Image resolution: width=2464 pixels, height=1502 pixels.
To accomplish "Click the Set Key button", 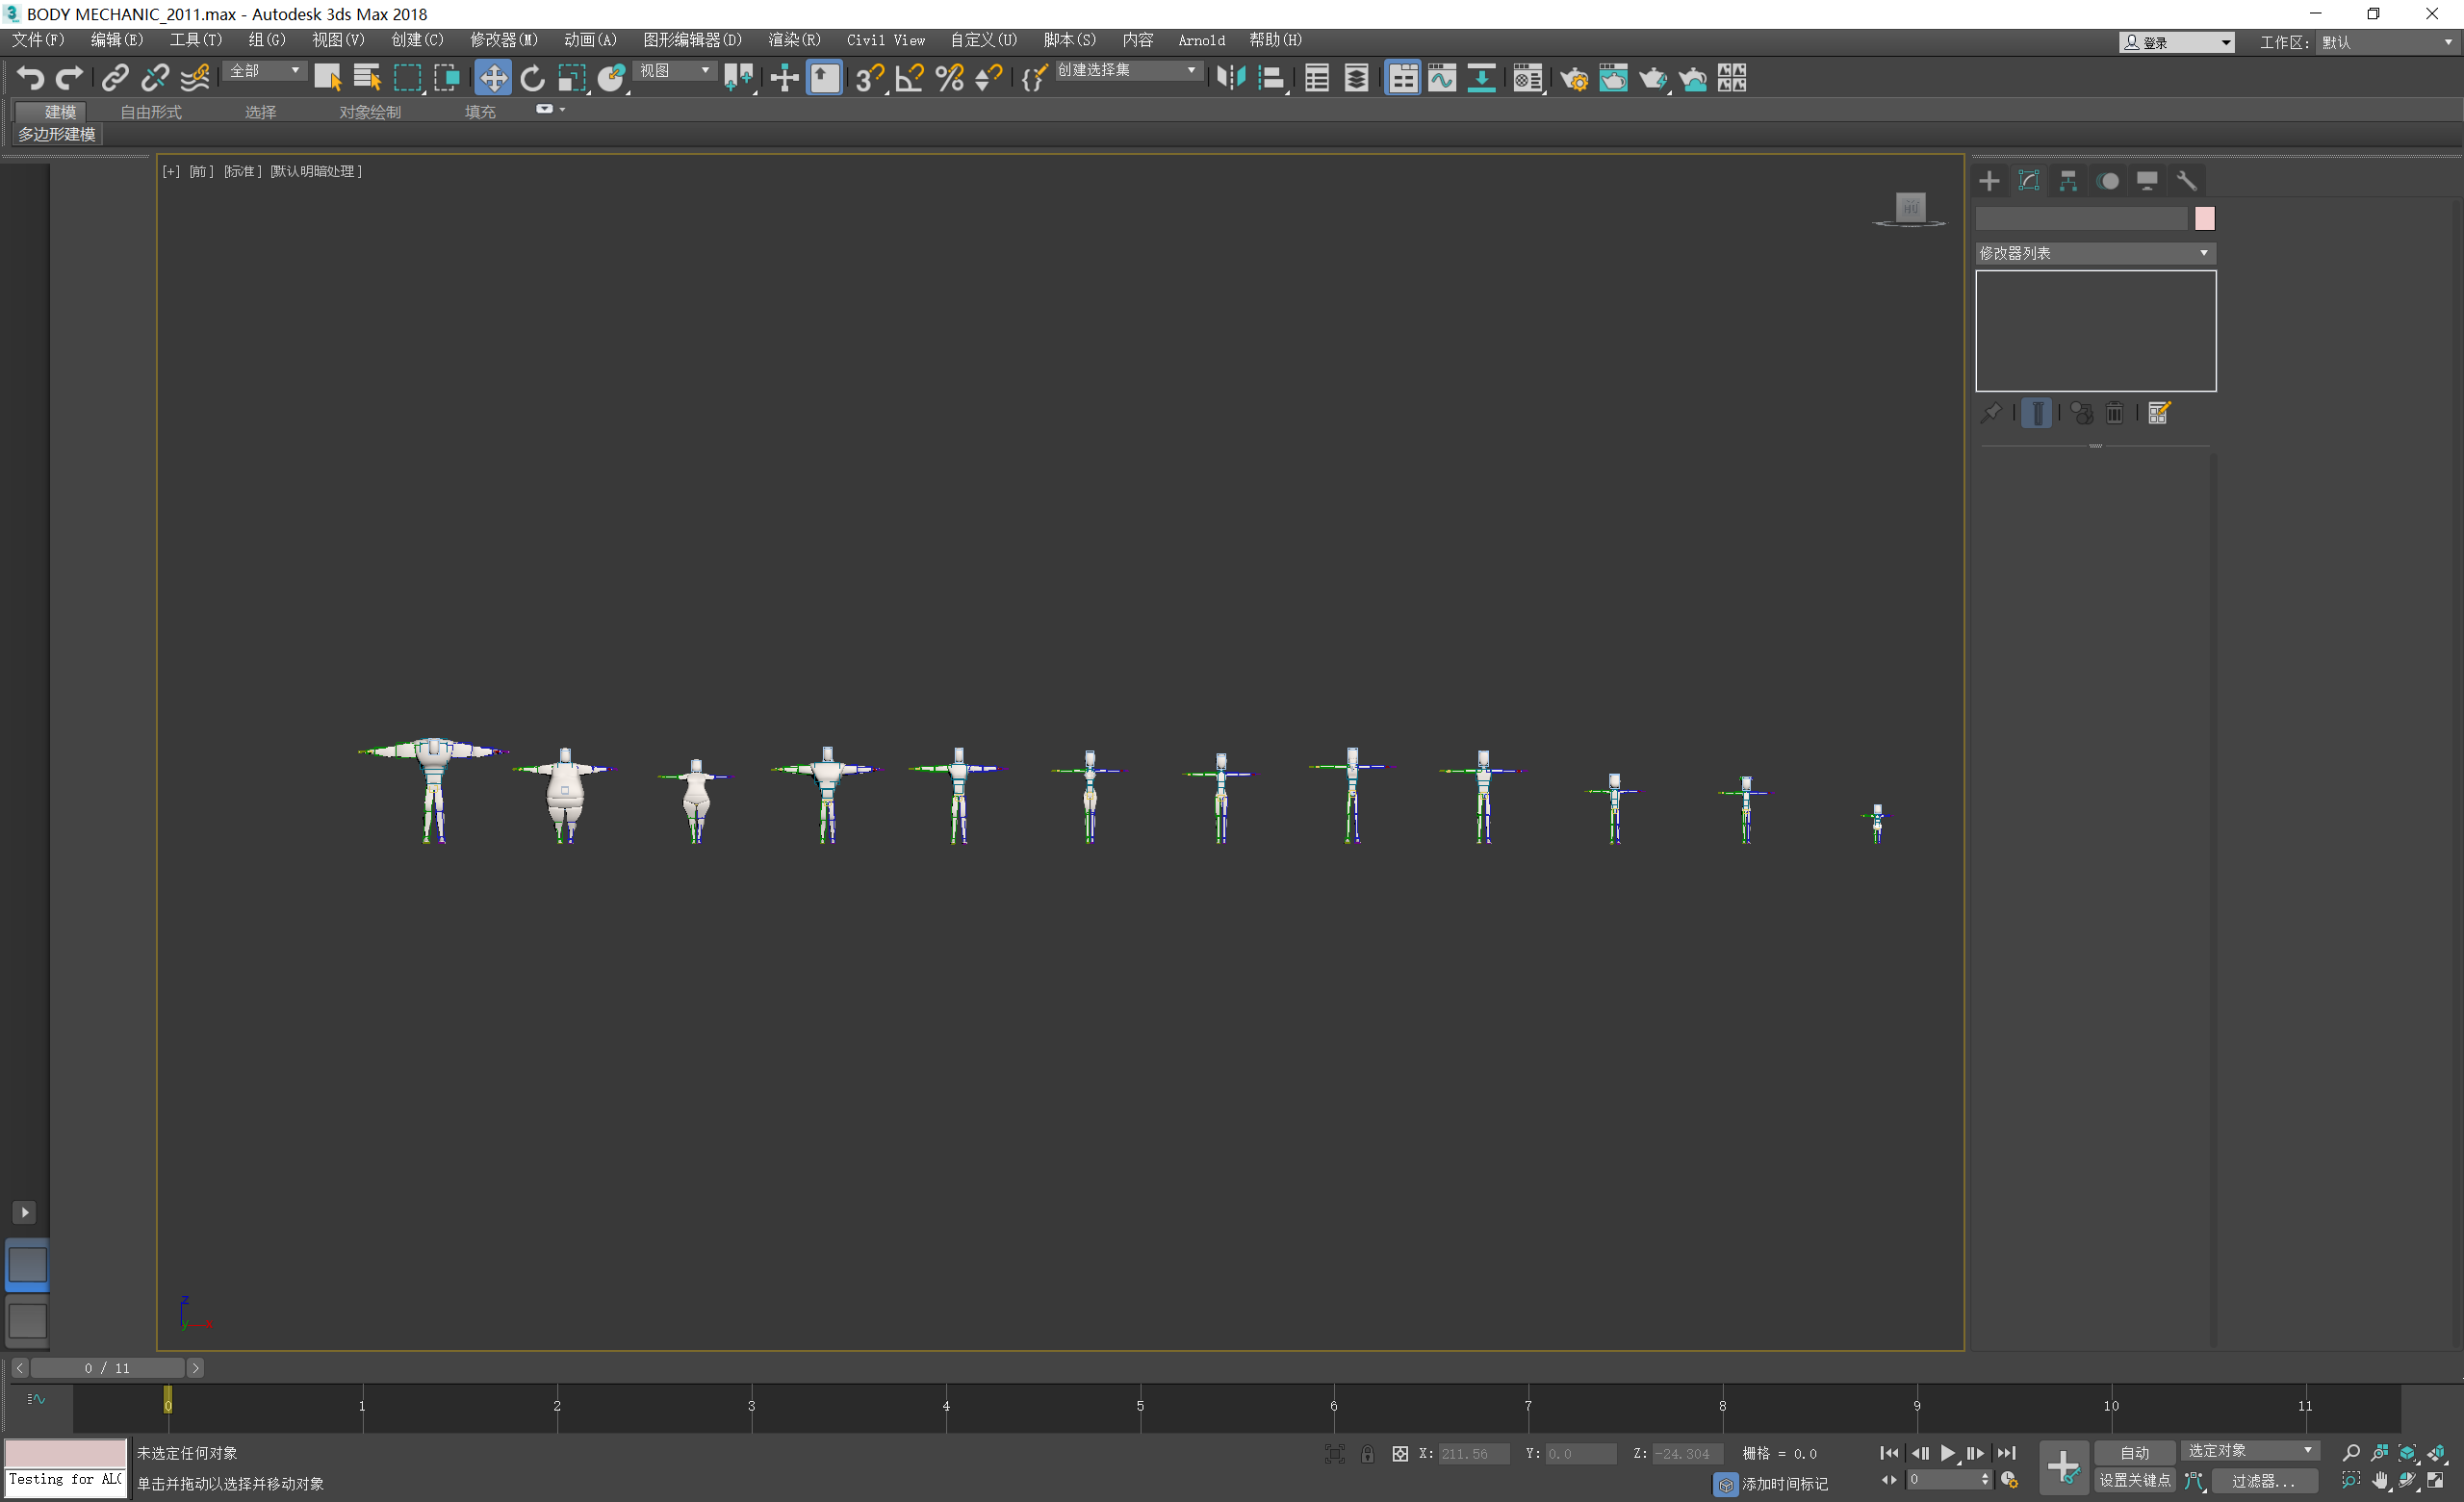I will [x=2133, y=1480].
